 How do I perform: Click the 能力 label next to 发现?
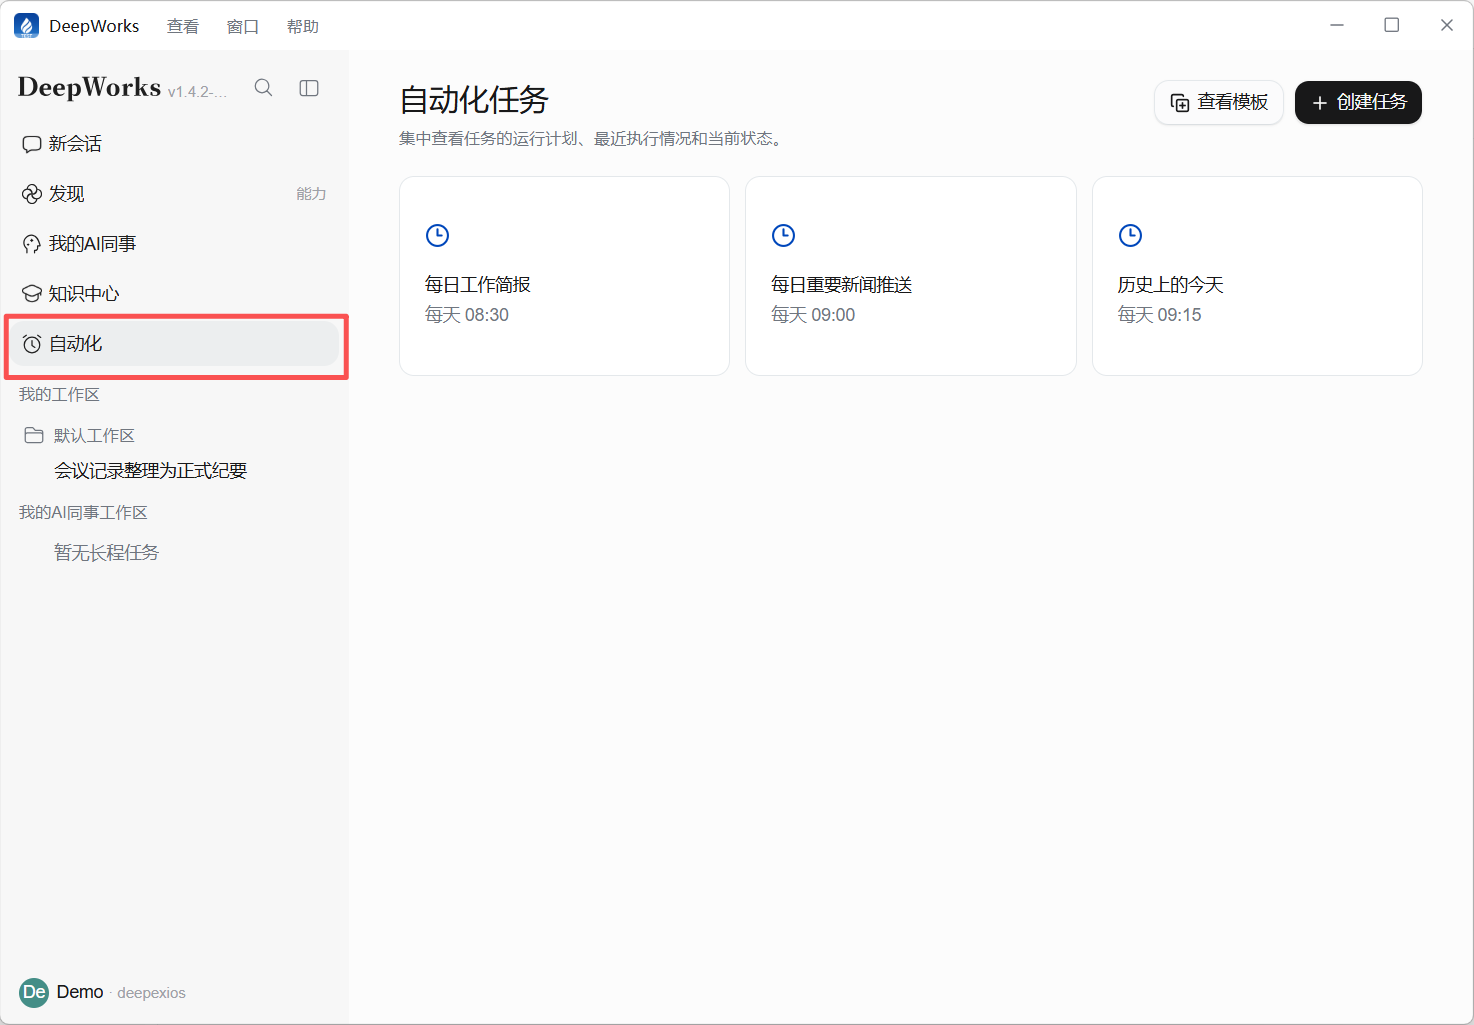coord(311,194)
